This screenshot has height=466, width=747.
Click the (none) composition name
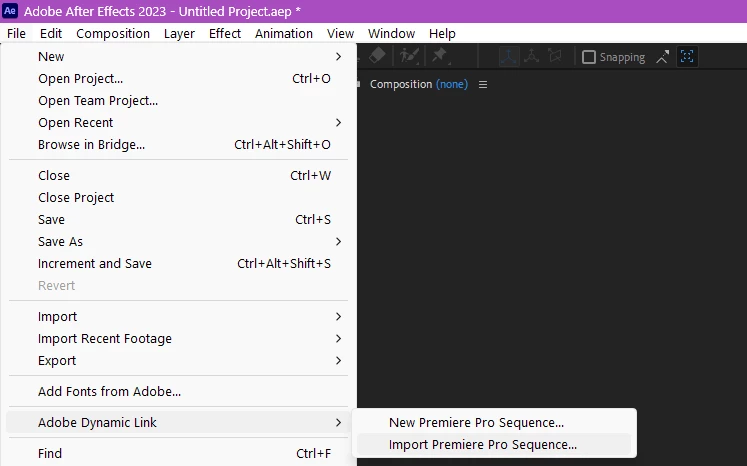point(452,84)
